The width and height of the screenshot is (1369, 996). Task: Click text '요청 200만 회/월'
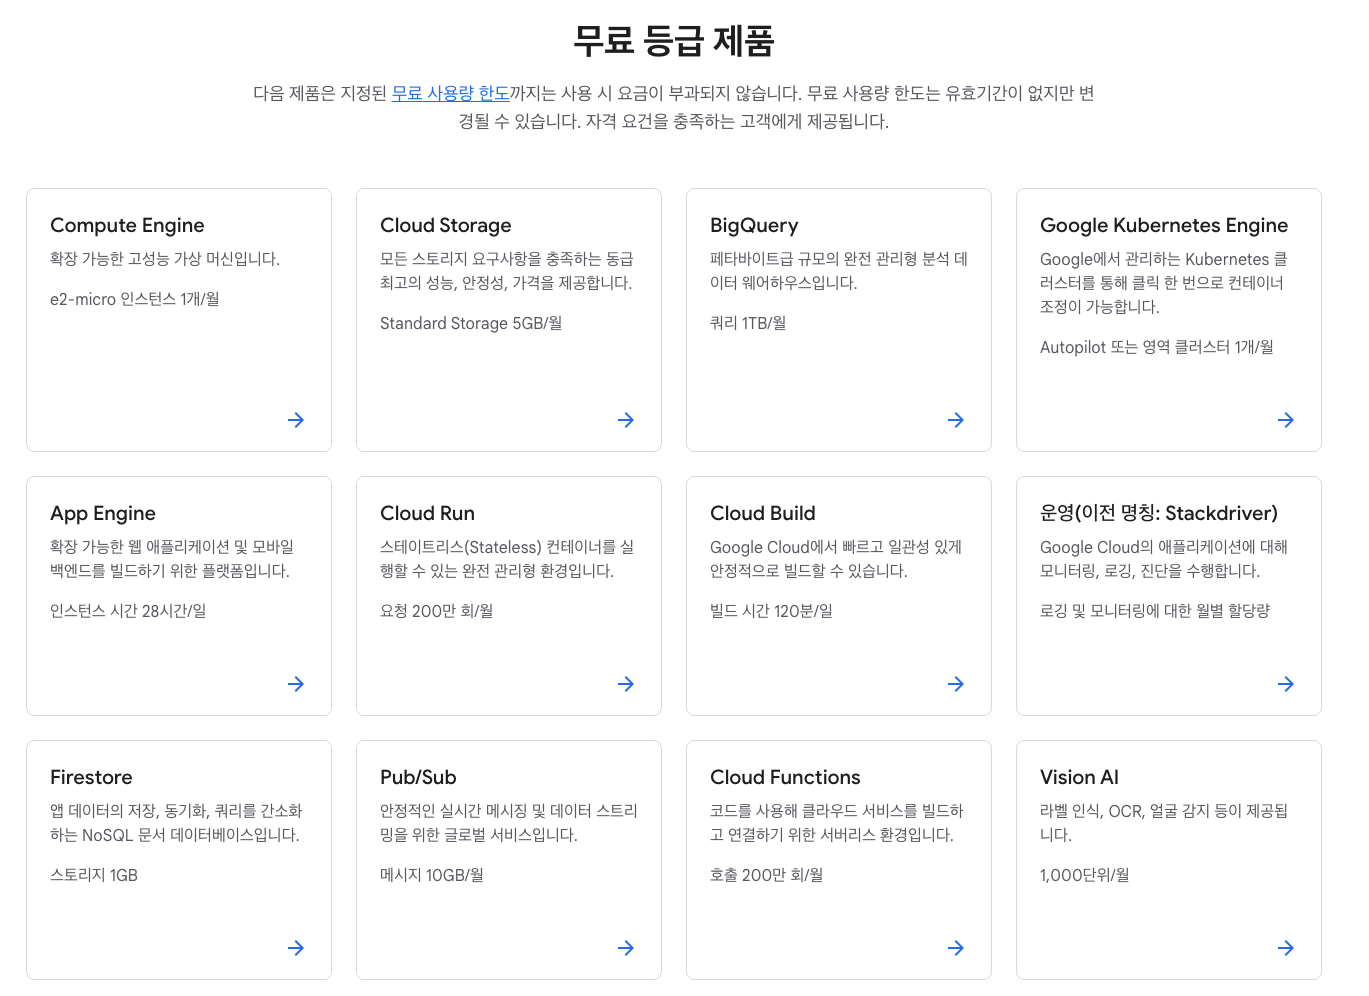[437, 611]
